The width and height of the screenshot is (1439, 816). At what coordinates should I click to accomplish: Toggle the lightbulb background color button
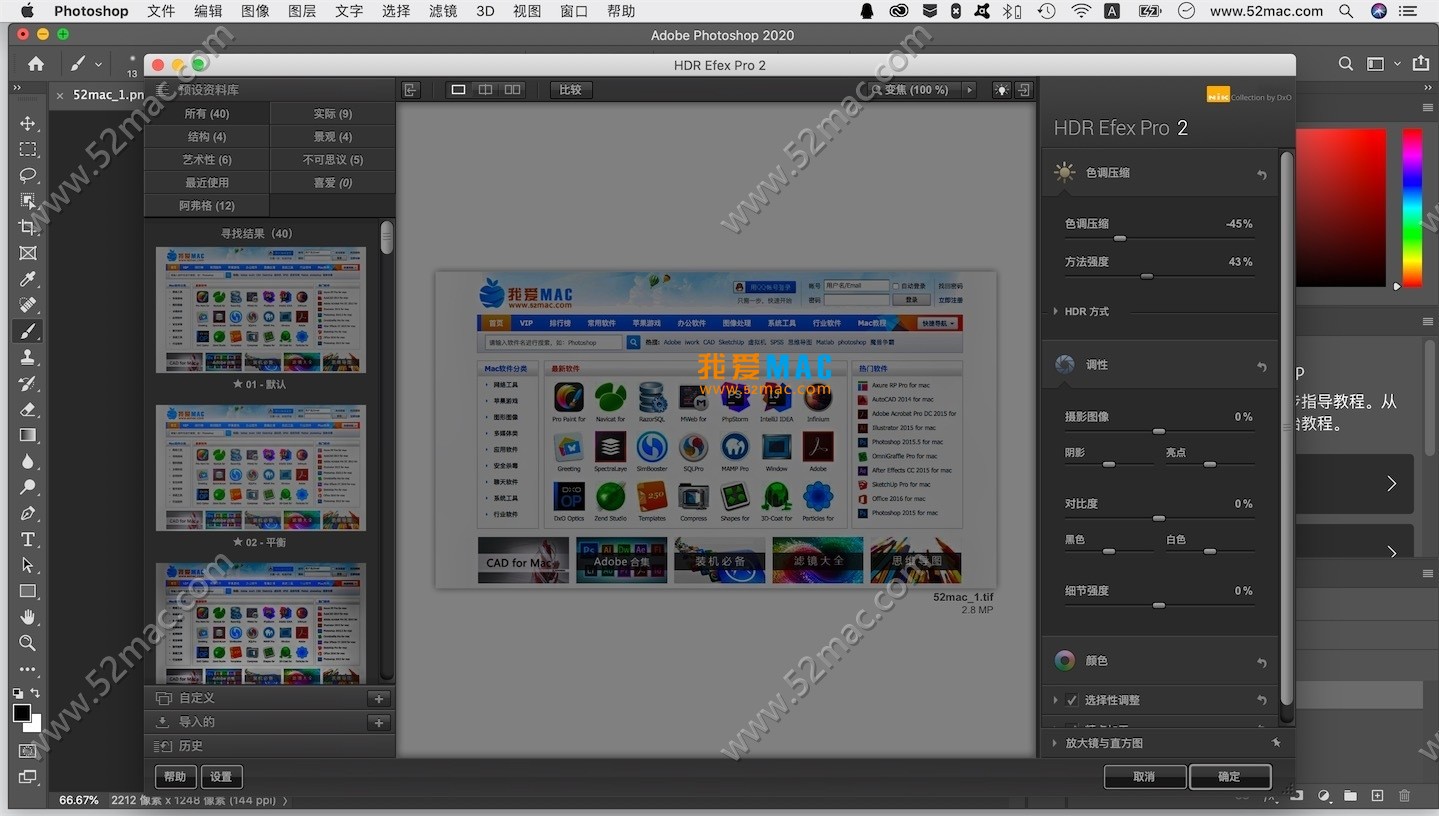click(x=1001, y=90)
